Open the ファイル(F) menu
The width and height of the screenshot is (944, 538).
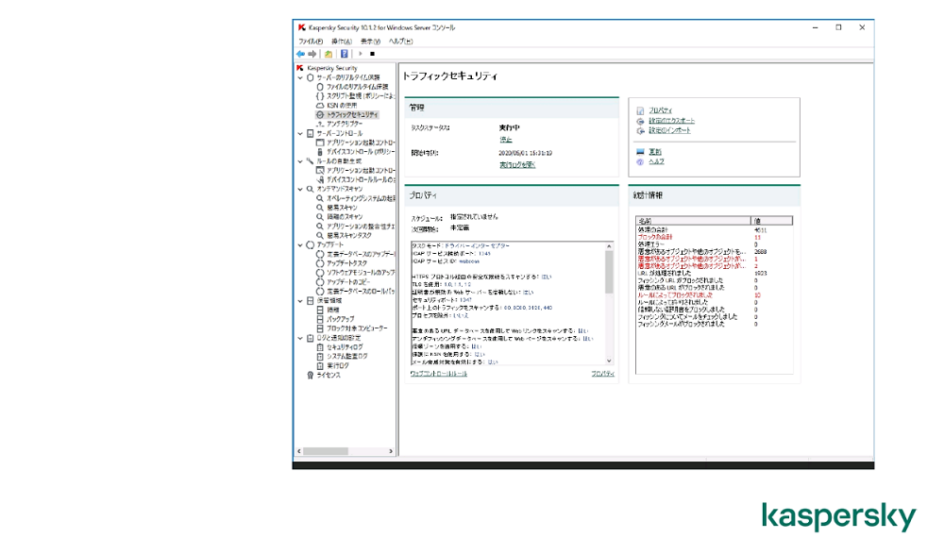point(311,42)
